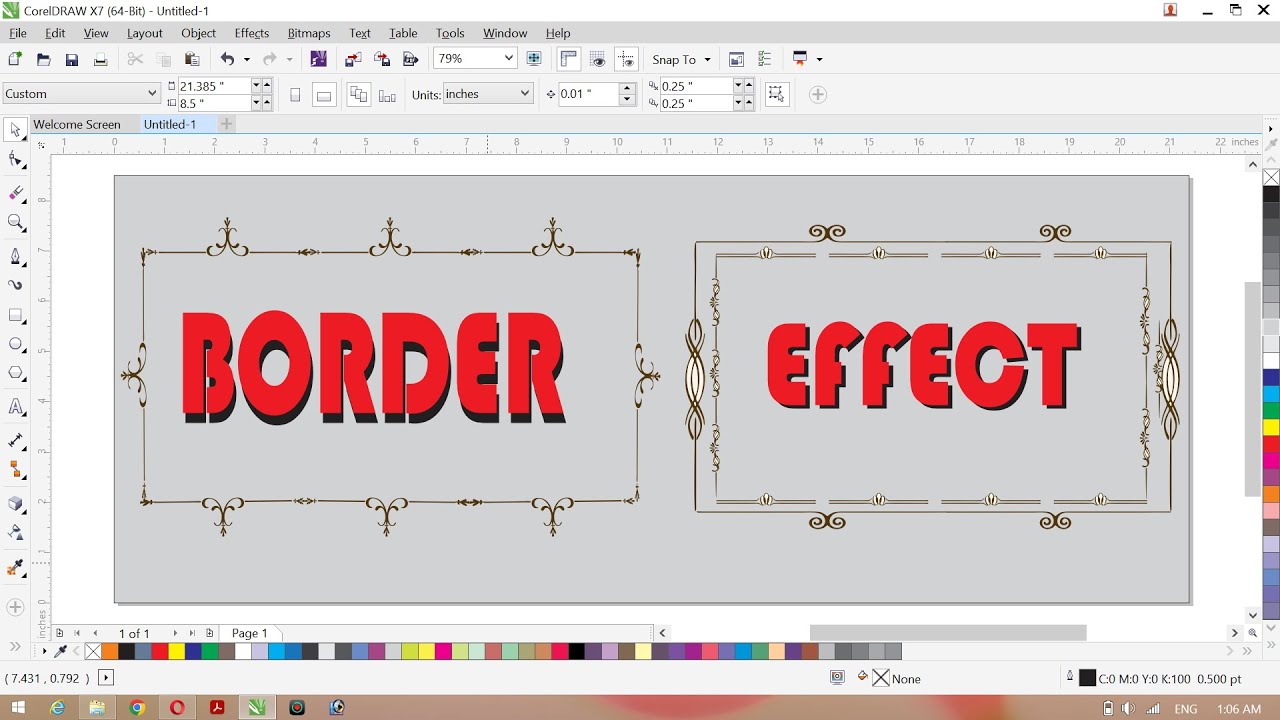1280x720 pixels.
Task: Switch to the Welcome Screen tab
Action: (x=77, y=124)
